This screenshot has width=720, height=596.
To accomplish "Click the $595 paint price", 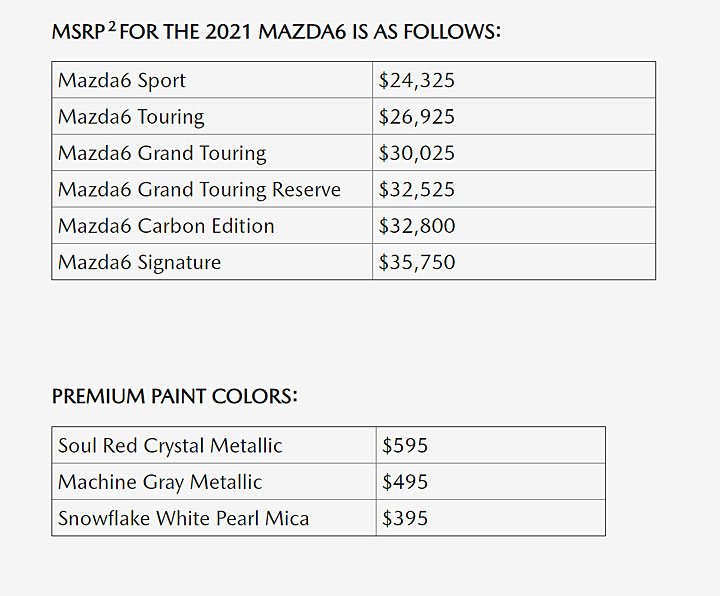I will [x=405, y=445].
